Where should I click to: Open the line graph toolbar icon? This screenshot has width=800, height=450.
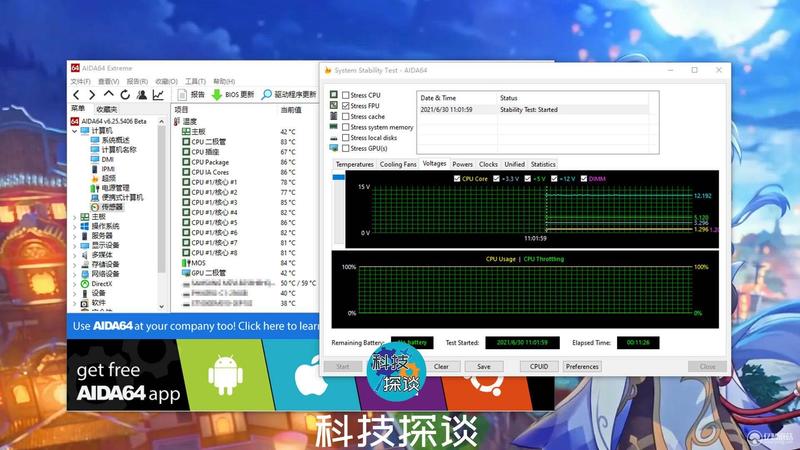158,95
